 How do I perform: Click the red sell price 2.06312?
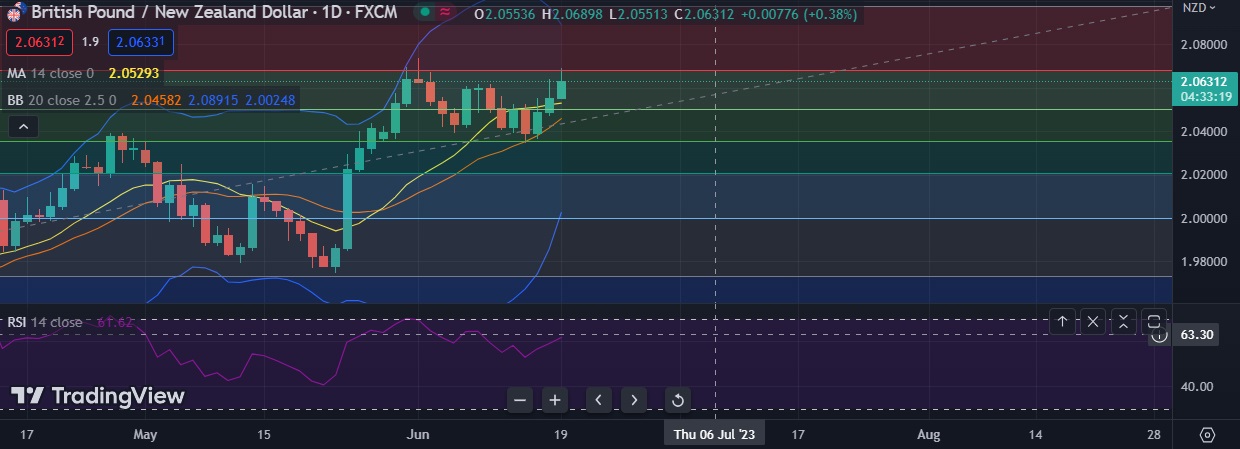[x=39, y=42]
